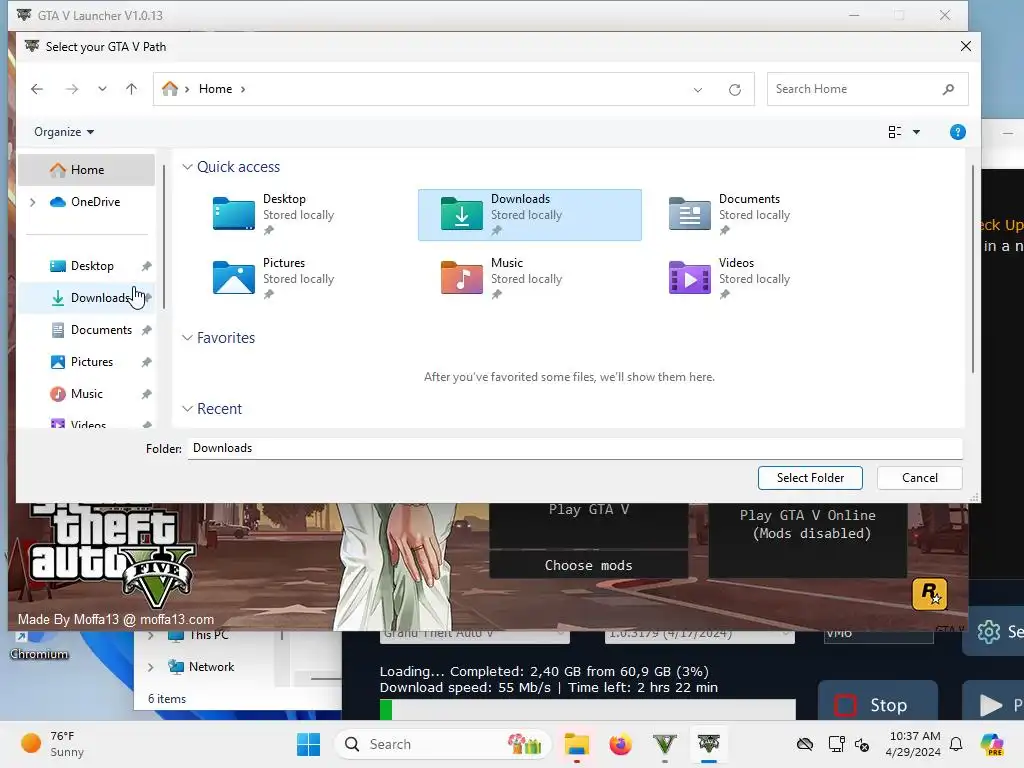Collapse the Quick access section
1024x768 pixels.
[x=187, y=167]
